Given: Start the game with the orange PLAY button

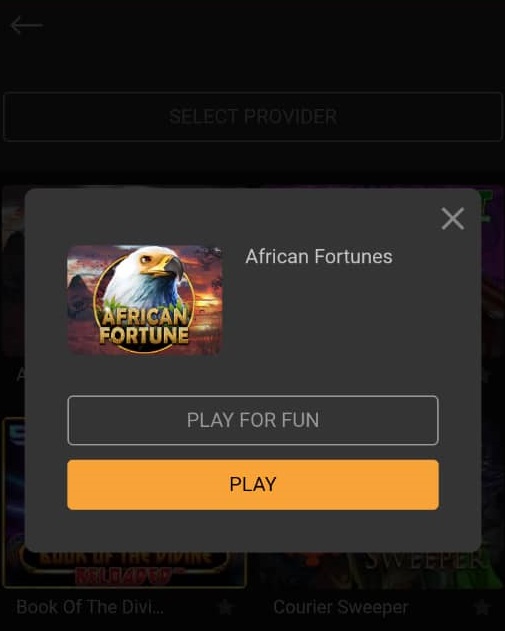Looking at the screenshot, I should pos(253,485).
